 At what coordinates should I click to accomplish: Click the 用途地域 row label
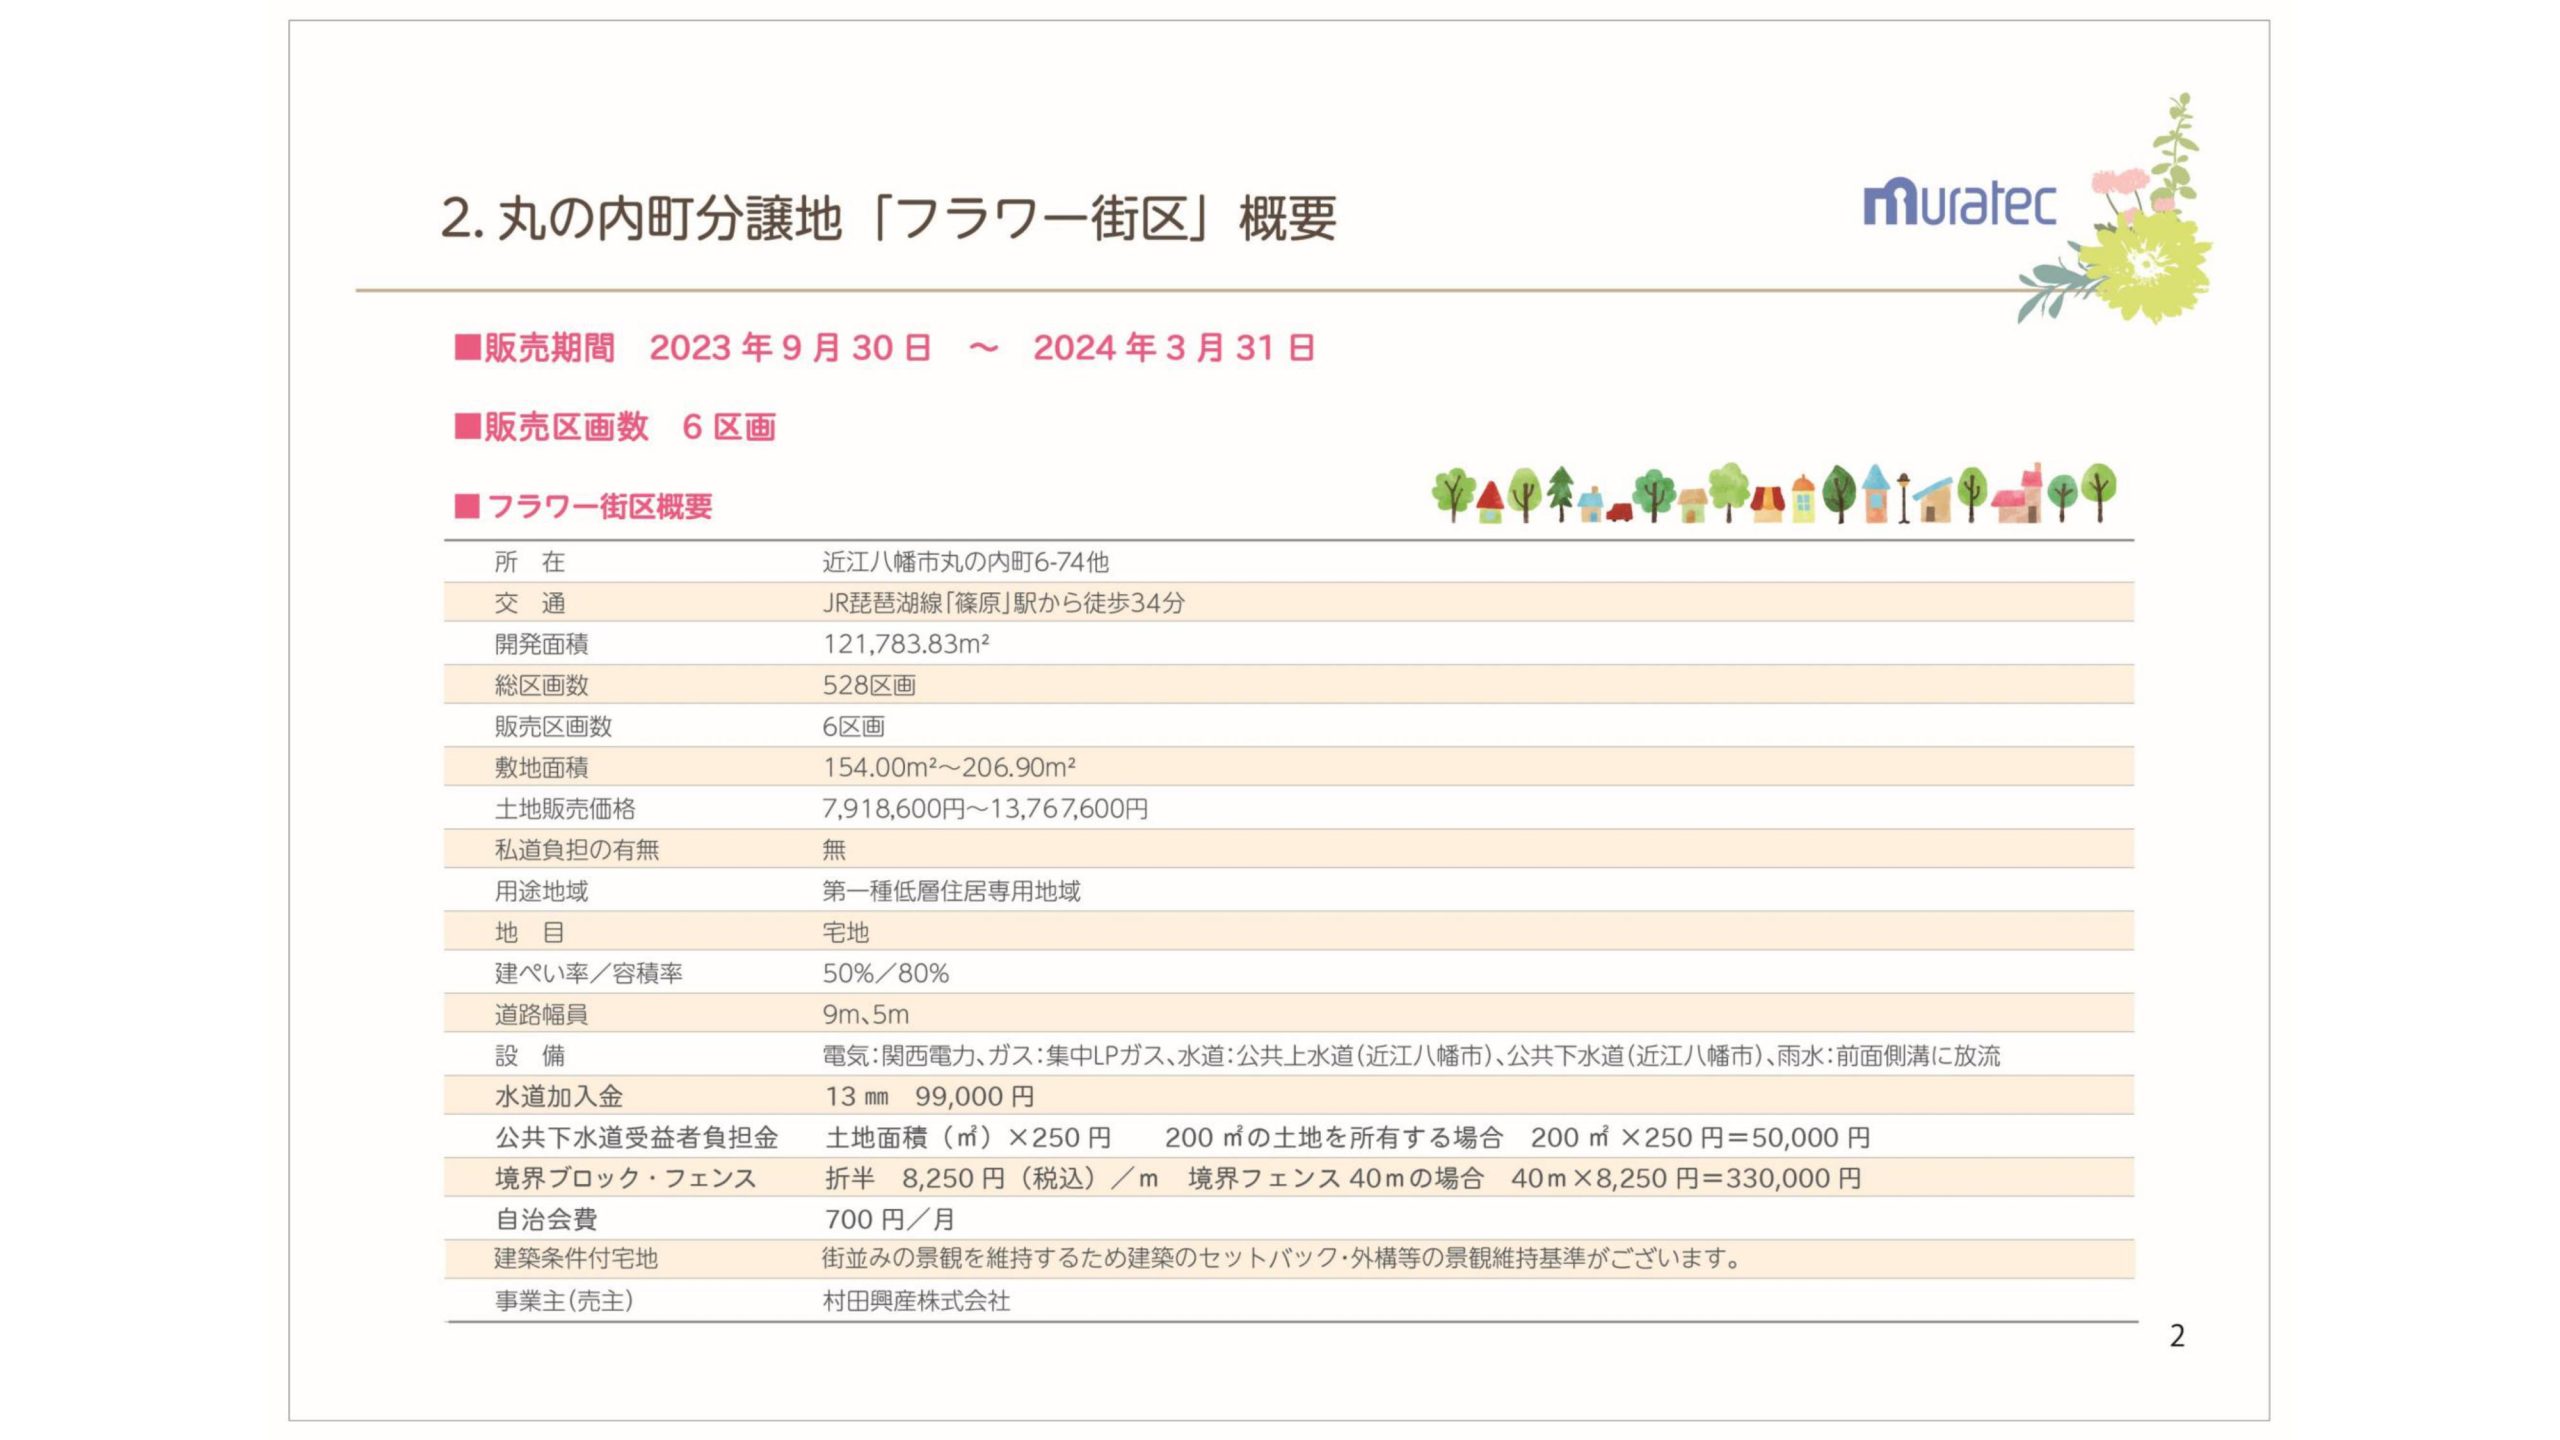541,891
